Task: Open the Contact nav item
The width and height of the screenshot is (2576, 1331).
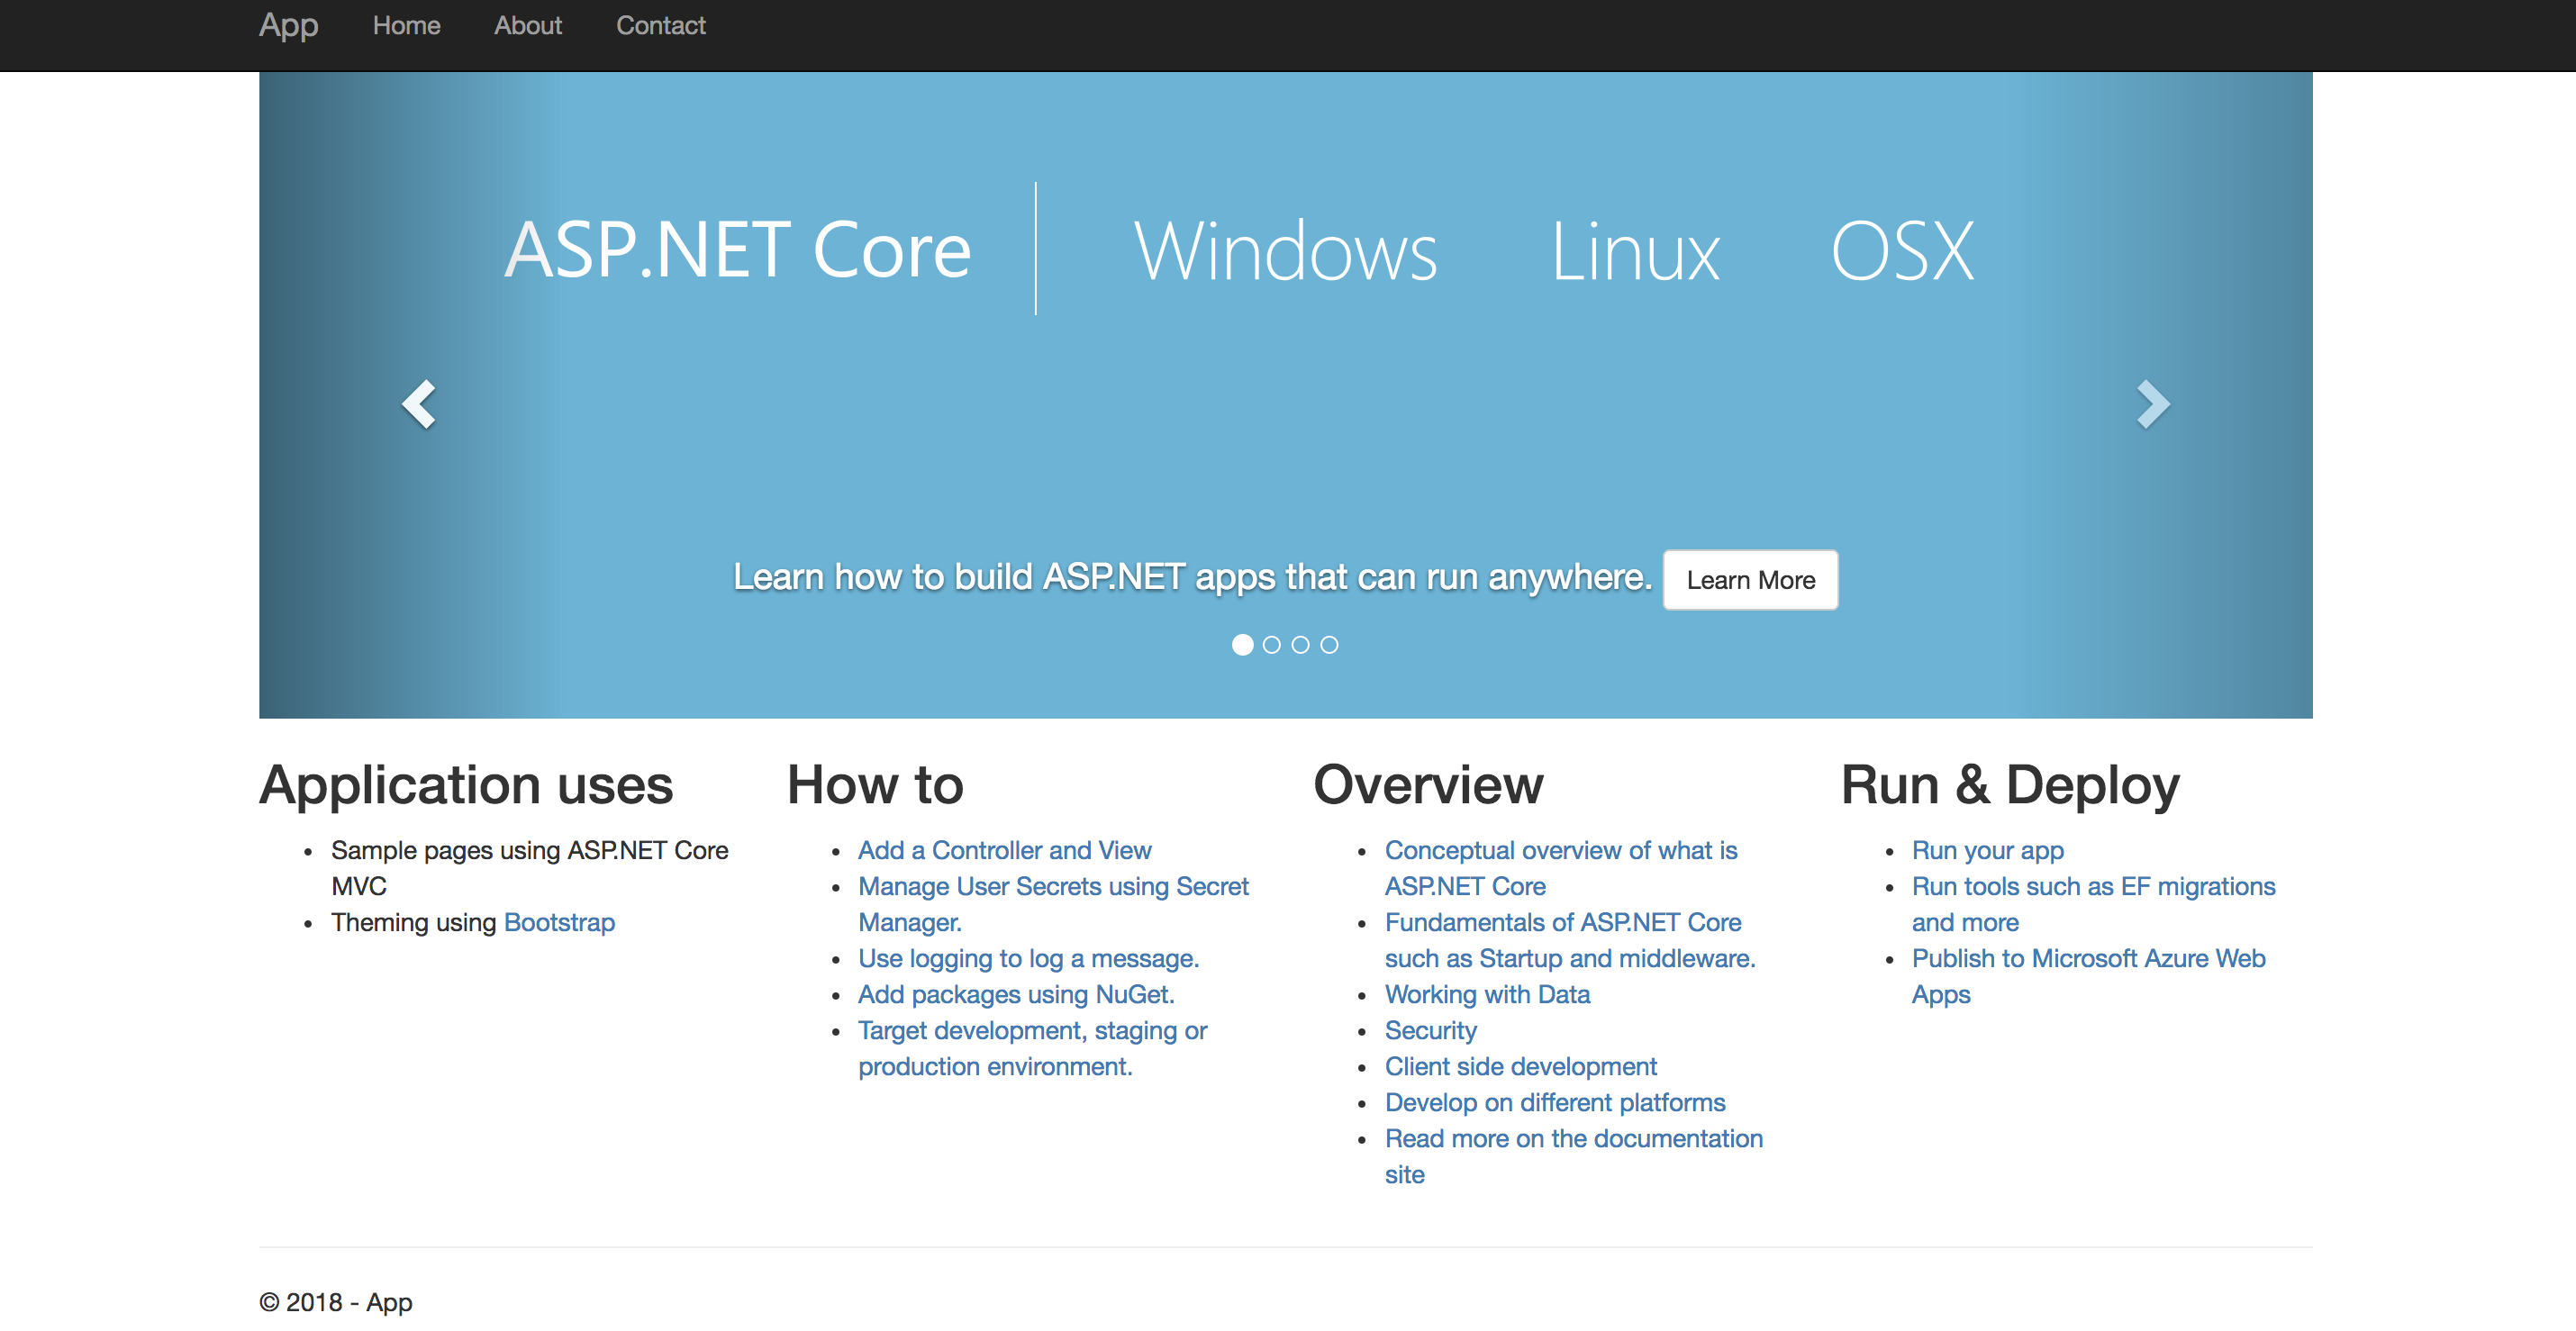Action: click(660, 25)
